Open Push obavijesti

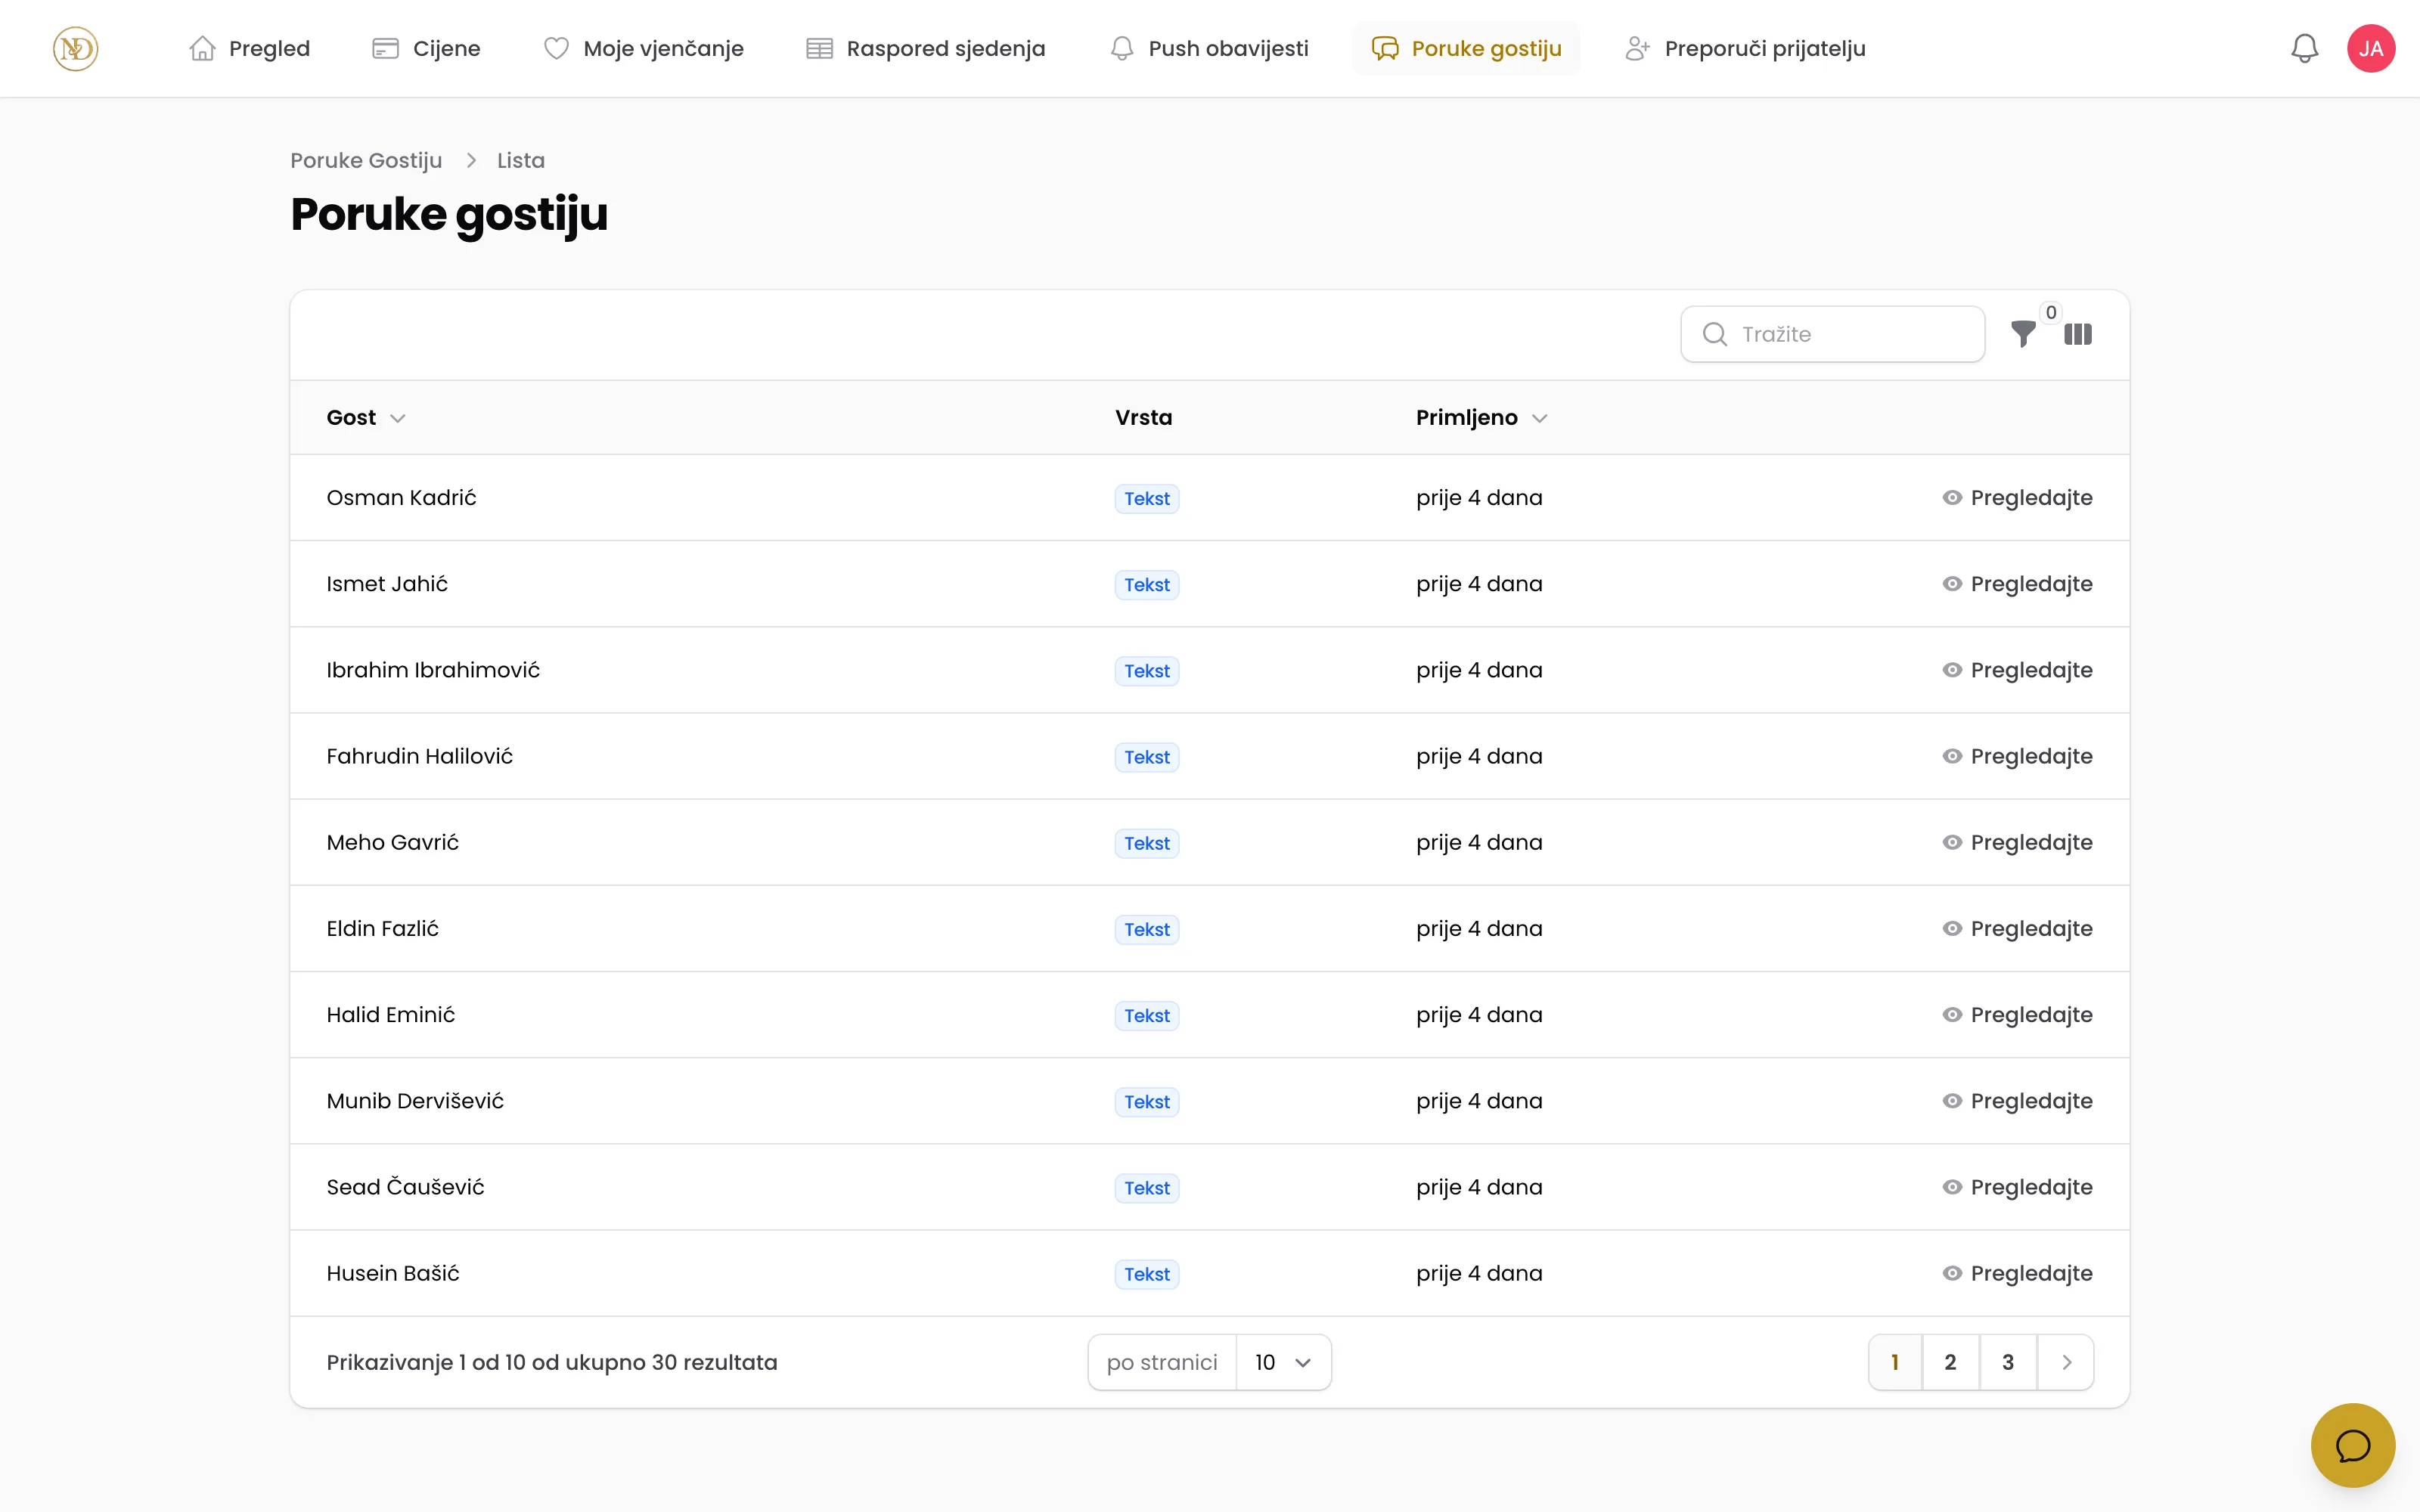1209,48
